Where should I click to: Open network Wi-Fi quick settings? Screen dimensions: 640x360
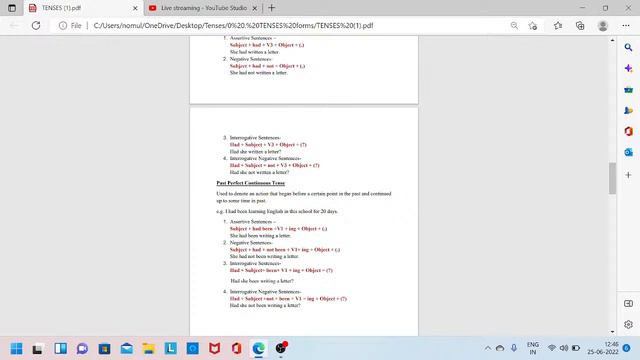552,348
